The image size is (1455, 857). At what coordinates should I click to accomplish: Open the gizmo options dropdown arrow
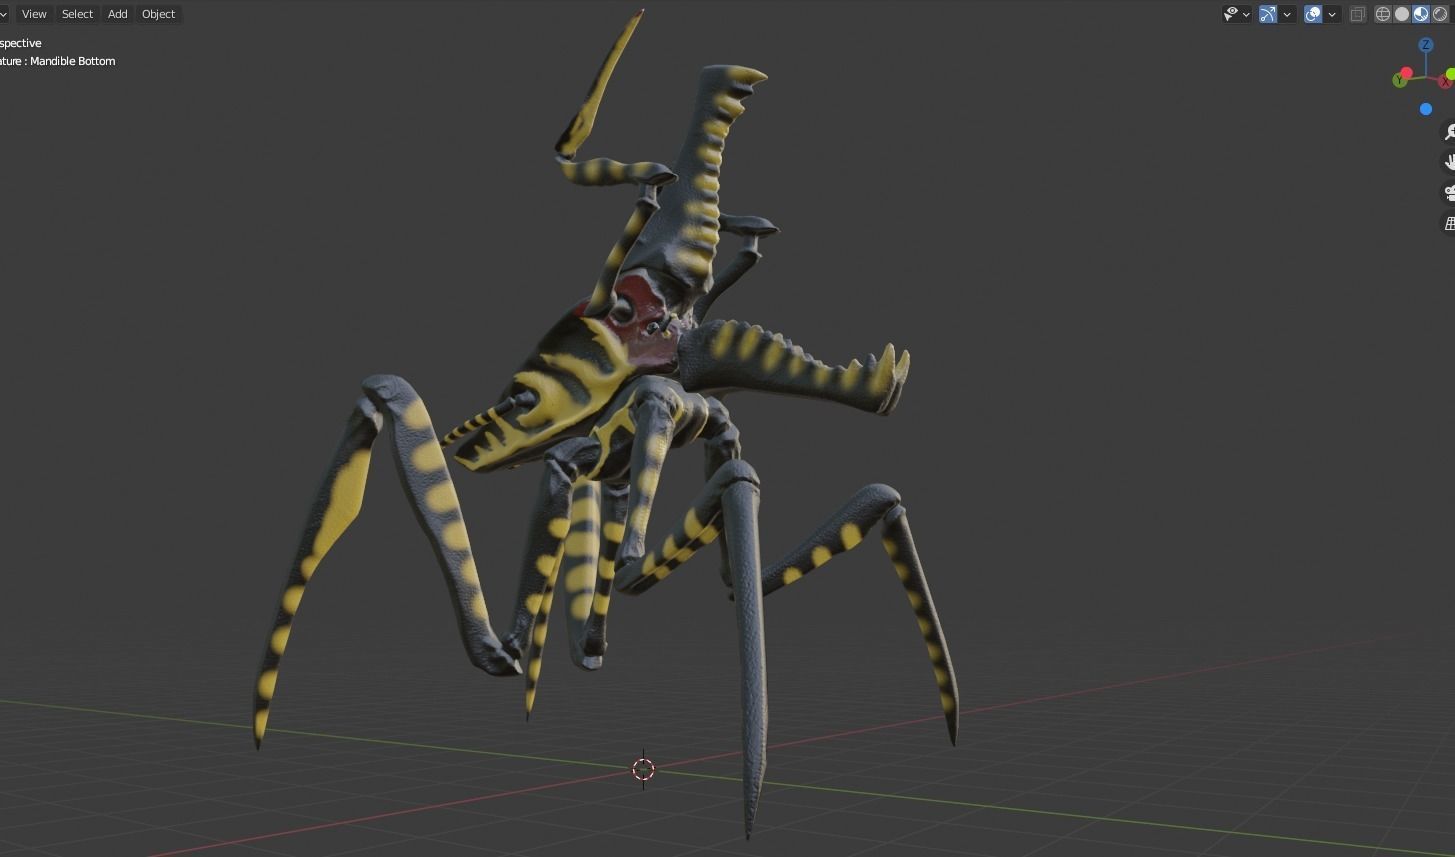[x=1287, y=14]
